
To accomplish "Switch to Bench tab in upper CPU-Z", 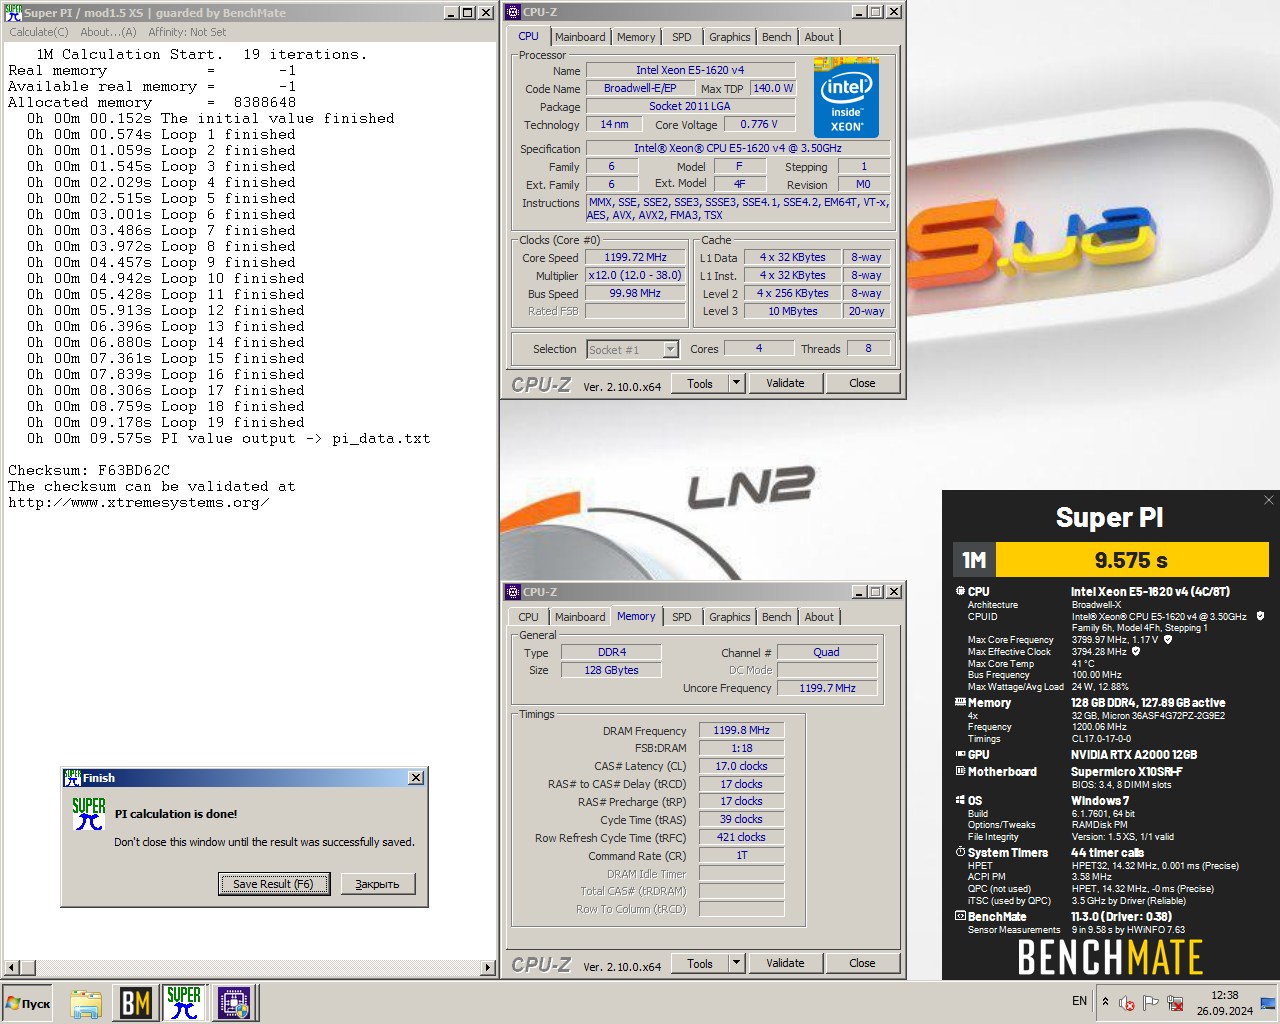I will [777, 37].
